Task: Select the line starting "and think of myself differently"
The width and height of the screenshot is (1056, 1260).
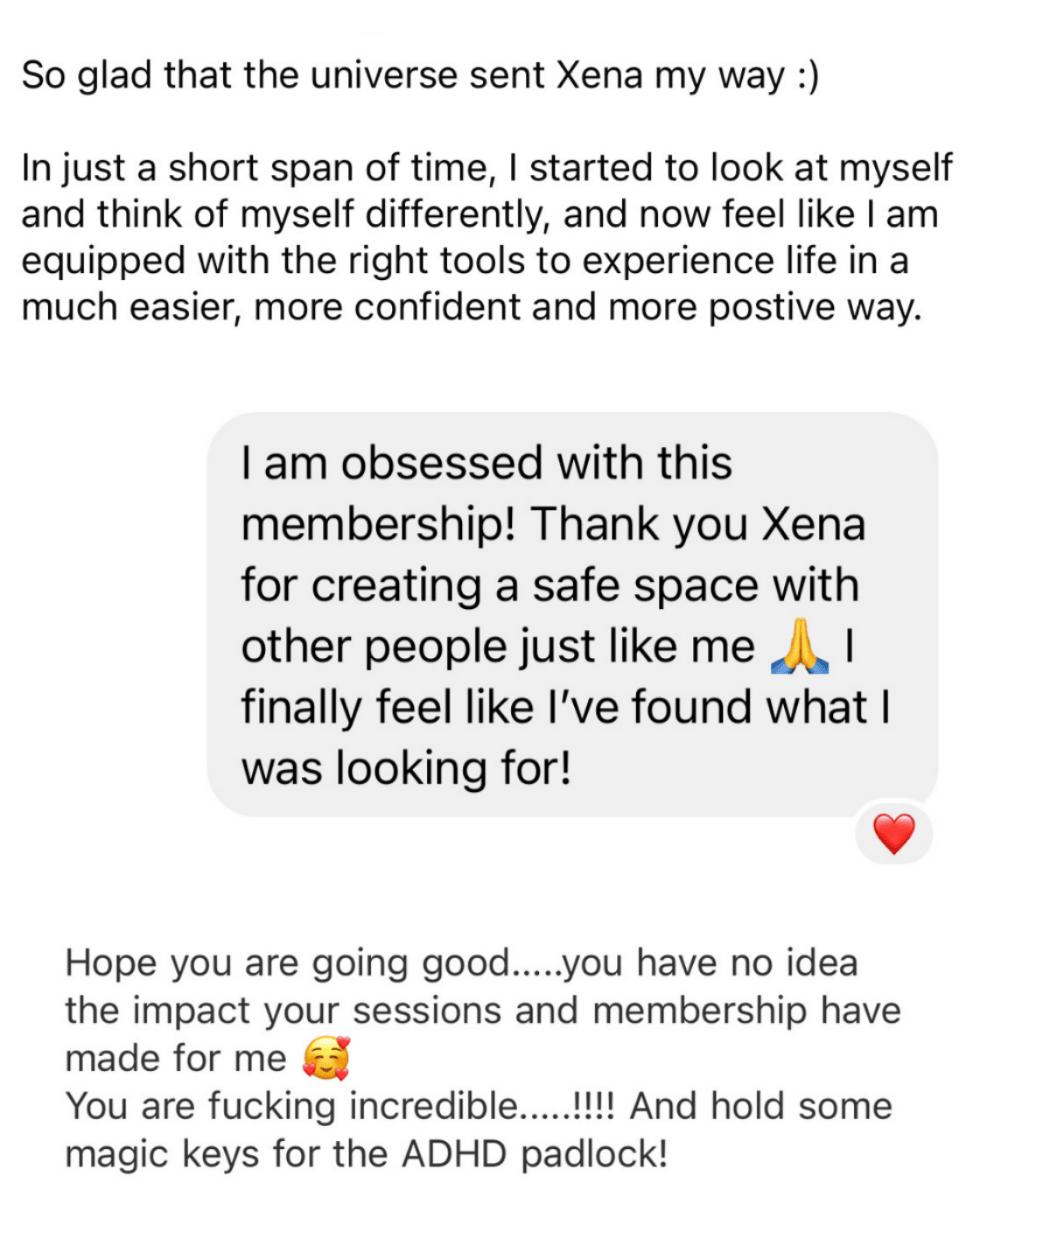Action: point(480,214)
